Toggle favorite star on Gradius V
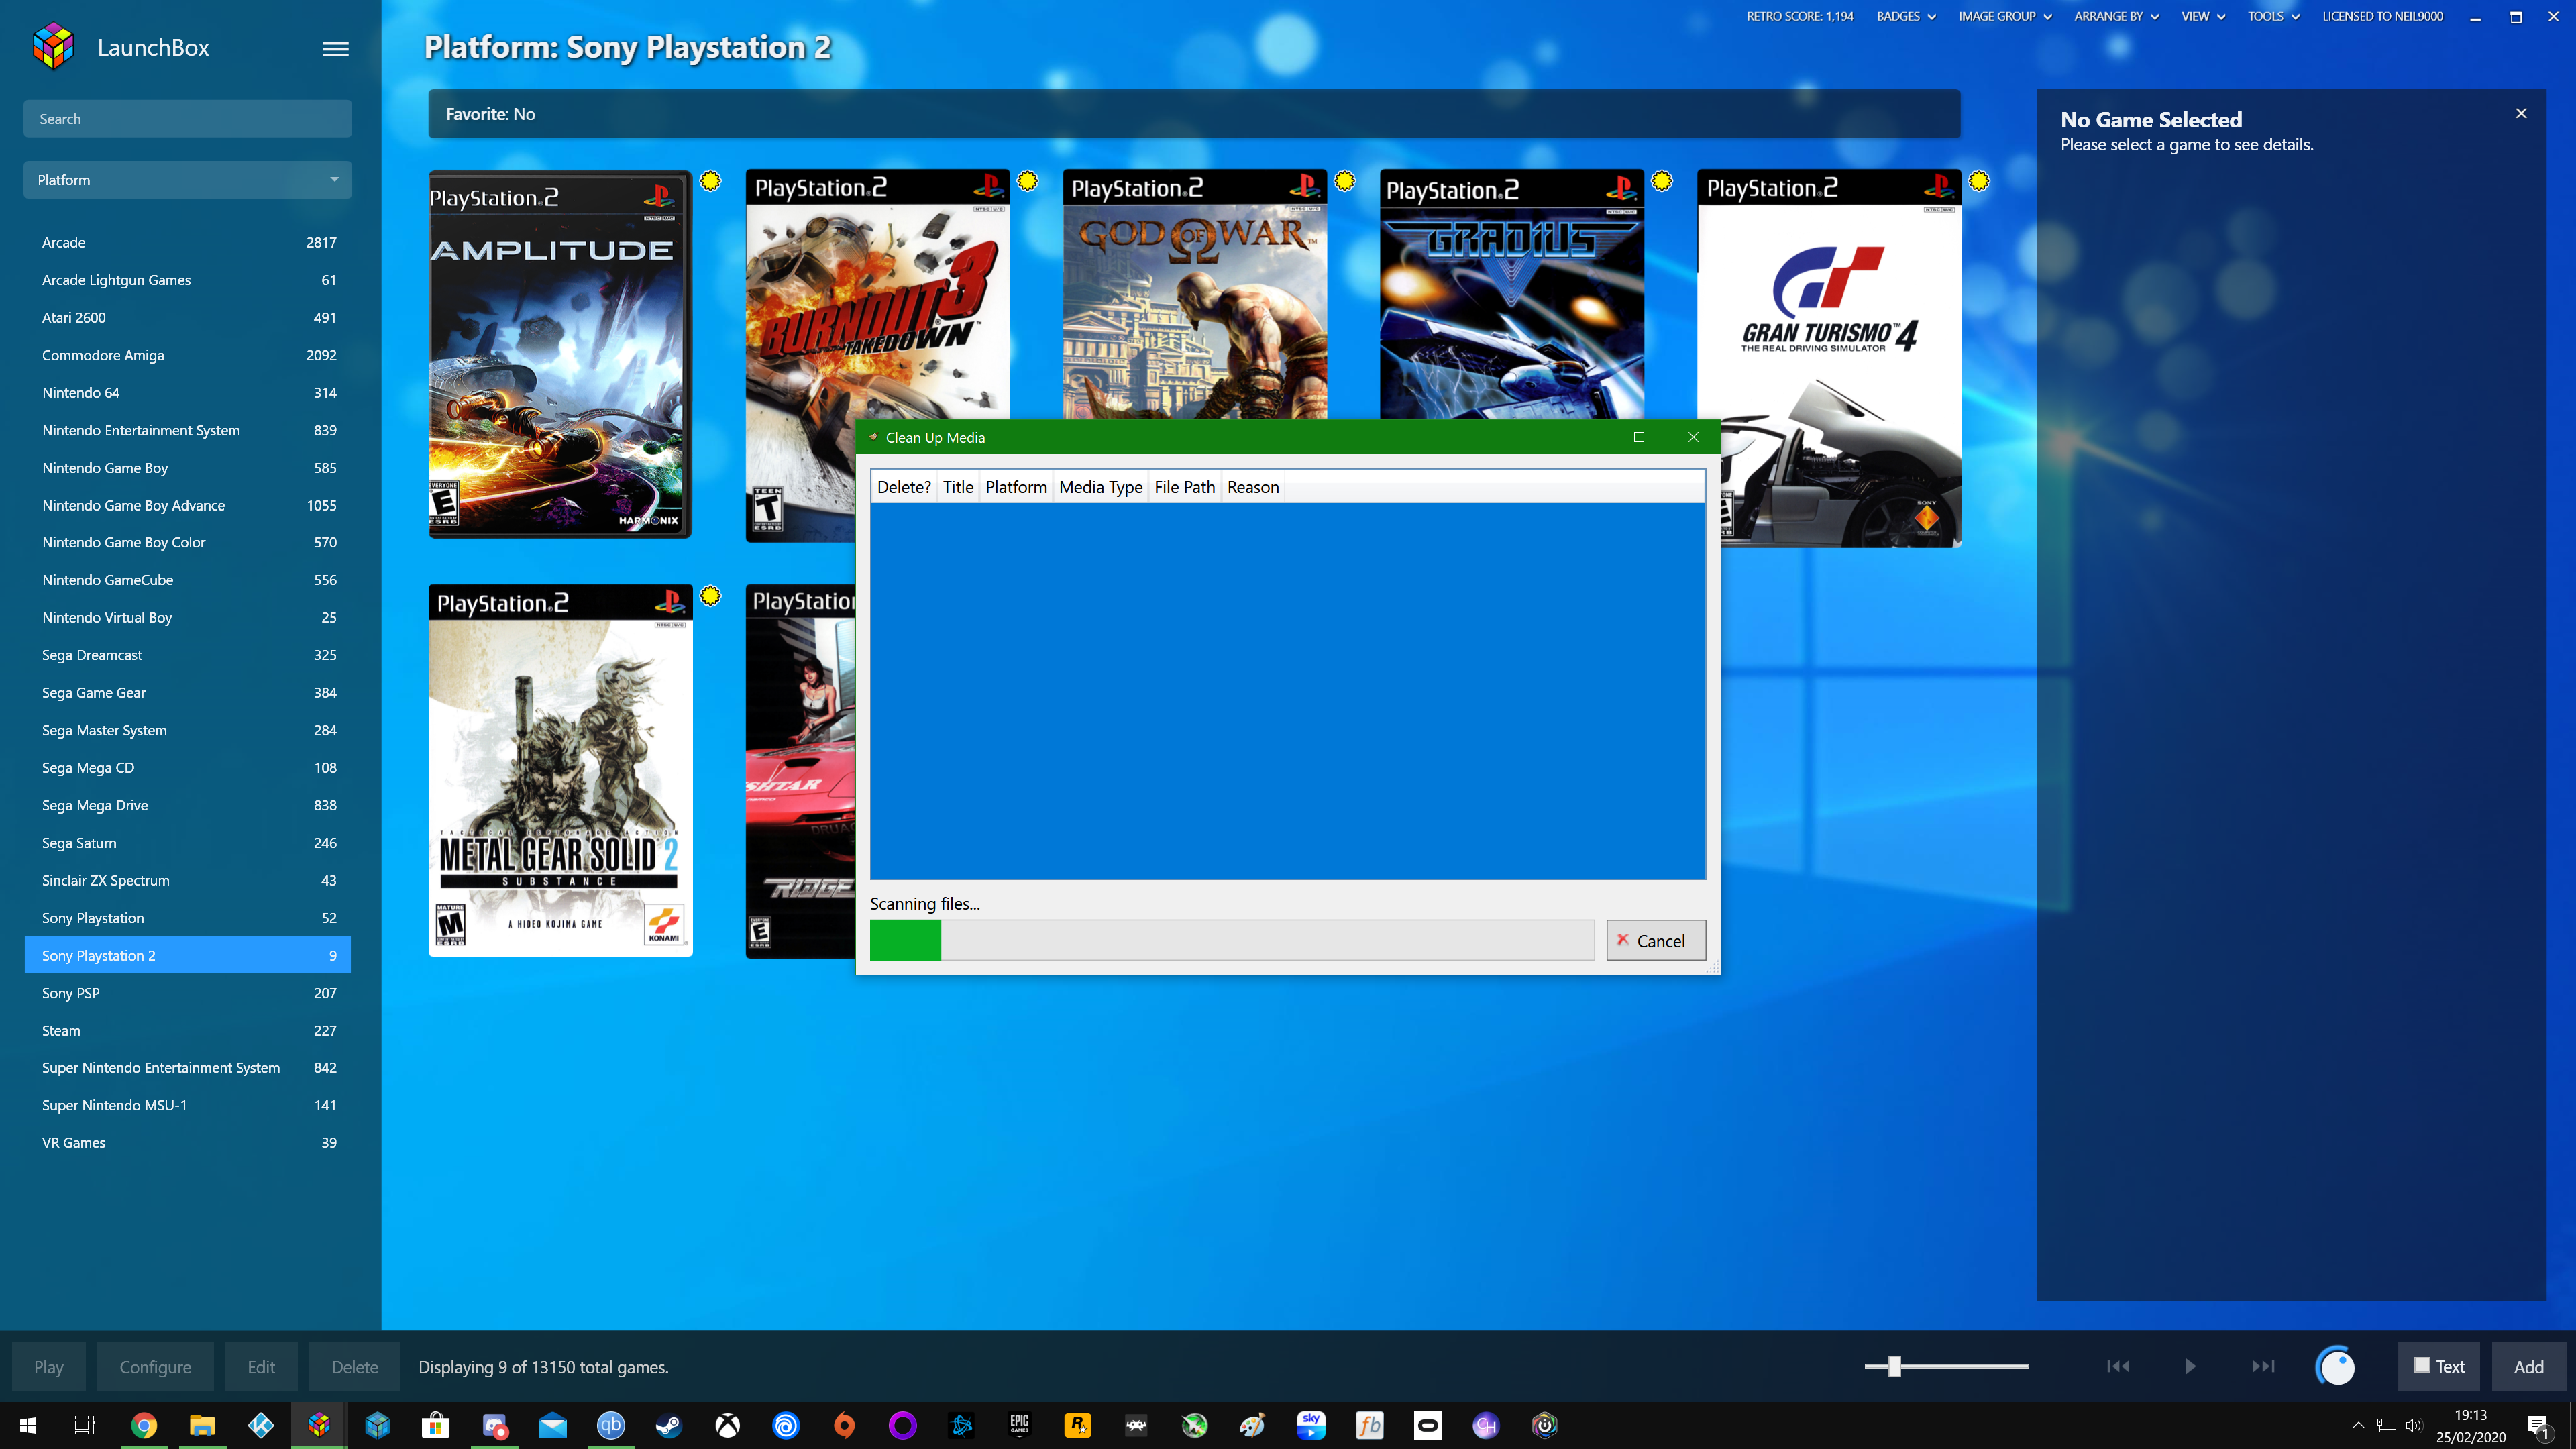Viewport: 2576px width, 1449px height. pos(1661,181)
